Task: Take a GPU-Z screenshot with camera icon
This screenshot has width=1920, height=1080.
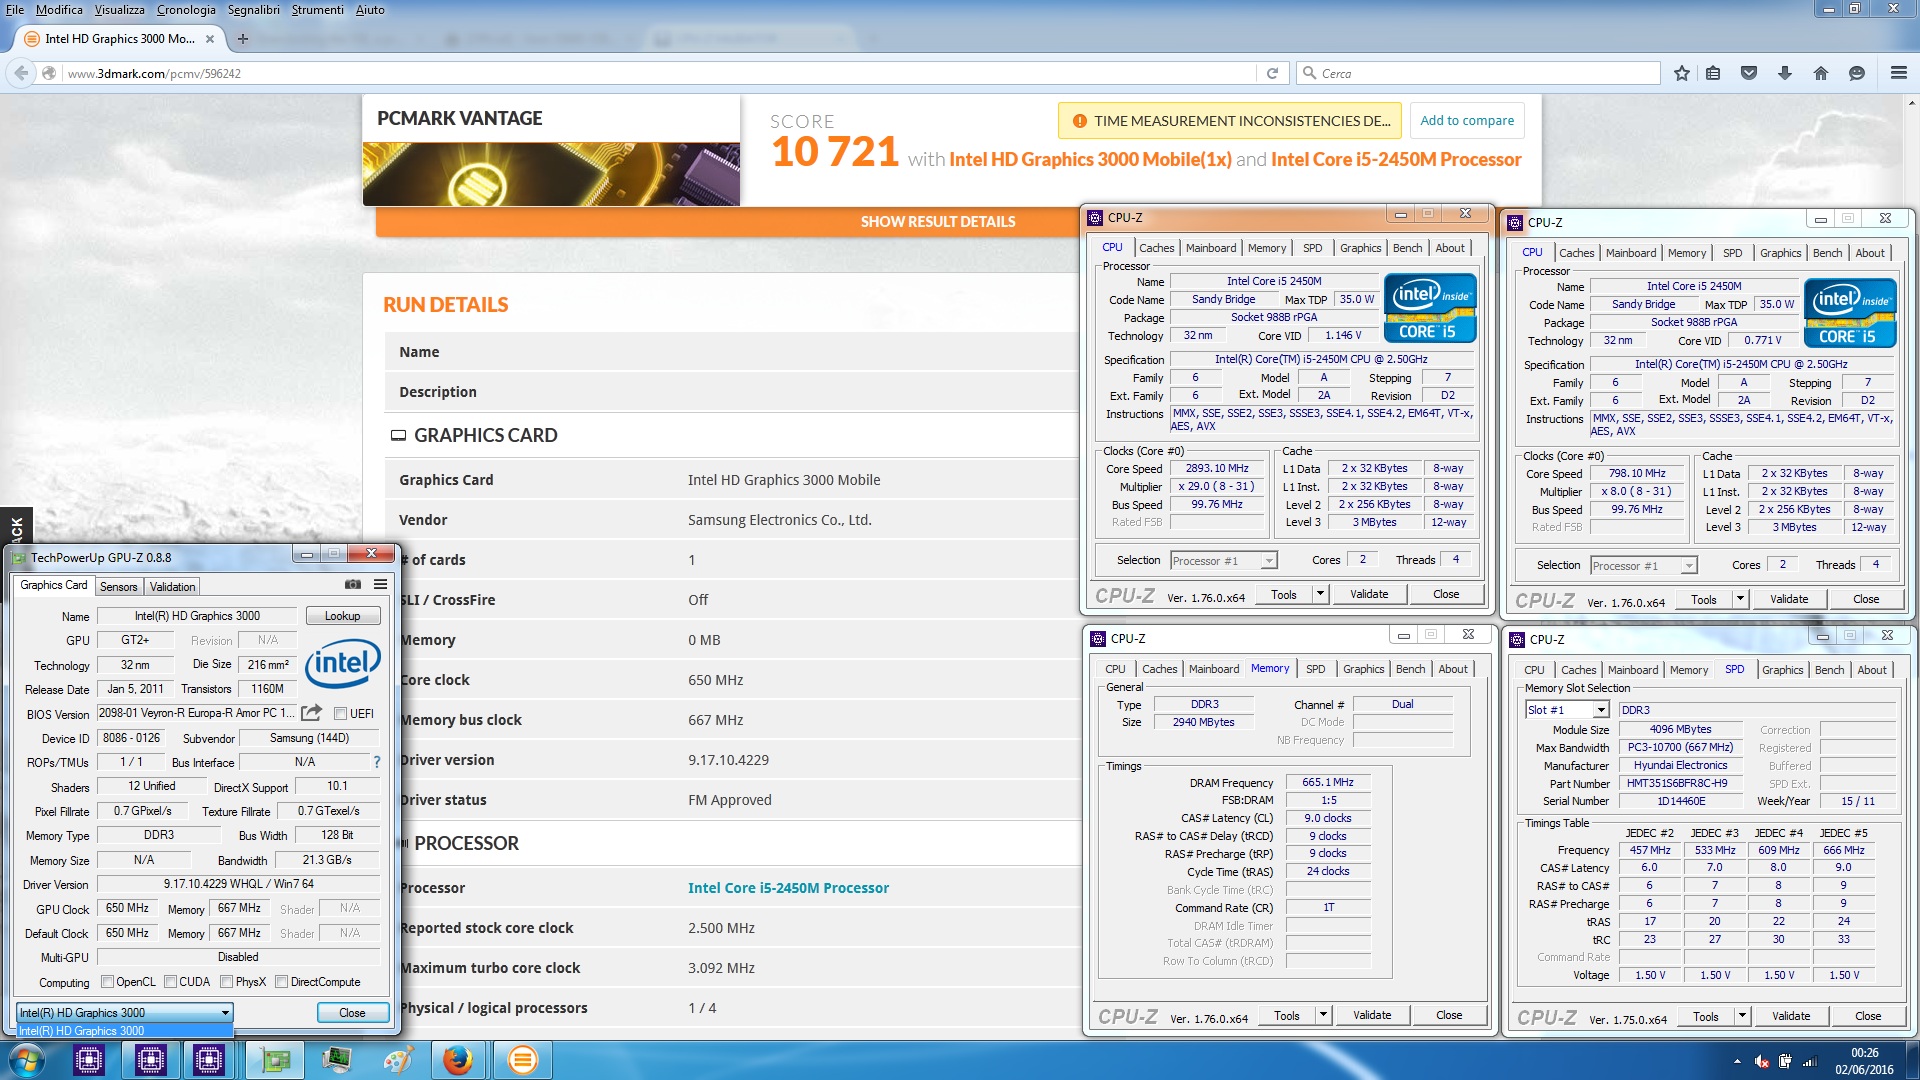Action: click(353, 584)
